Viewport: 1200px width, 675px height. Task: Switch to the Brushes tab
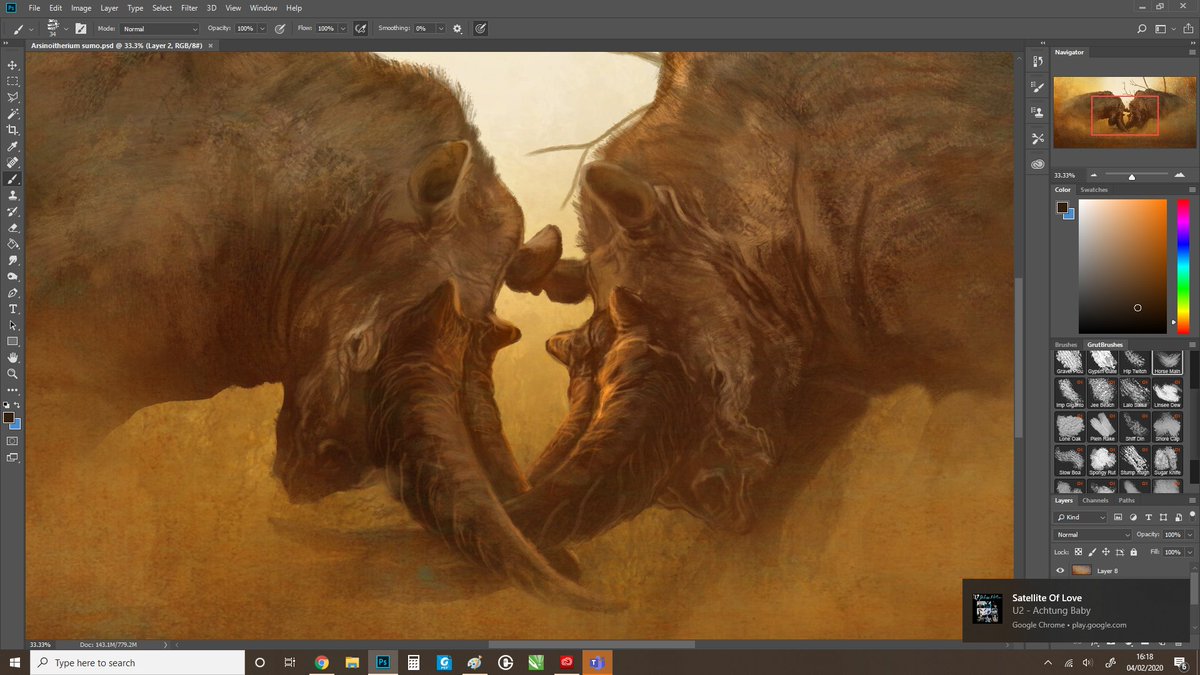[1066, 345]
